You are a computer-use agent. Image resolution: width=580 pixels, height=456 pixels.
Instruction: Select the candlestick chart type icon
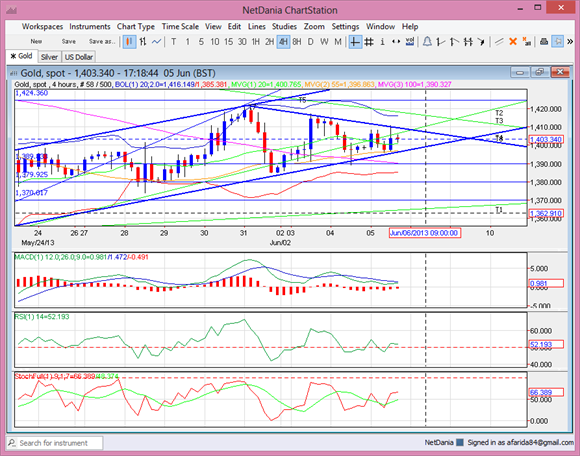coord(129,42)
